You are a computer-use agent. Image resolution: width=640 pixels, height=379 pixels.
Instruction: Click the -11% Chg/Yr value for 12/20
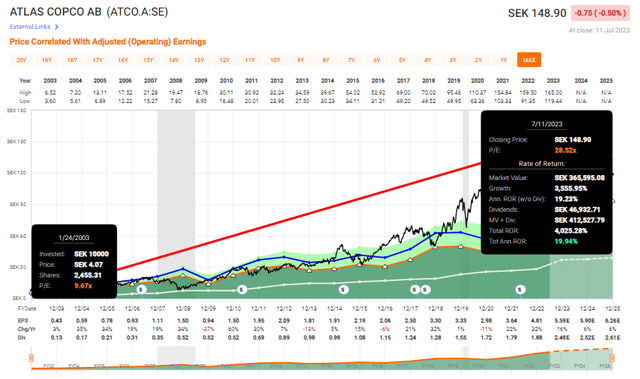(486, 329)
